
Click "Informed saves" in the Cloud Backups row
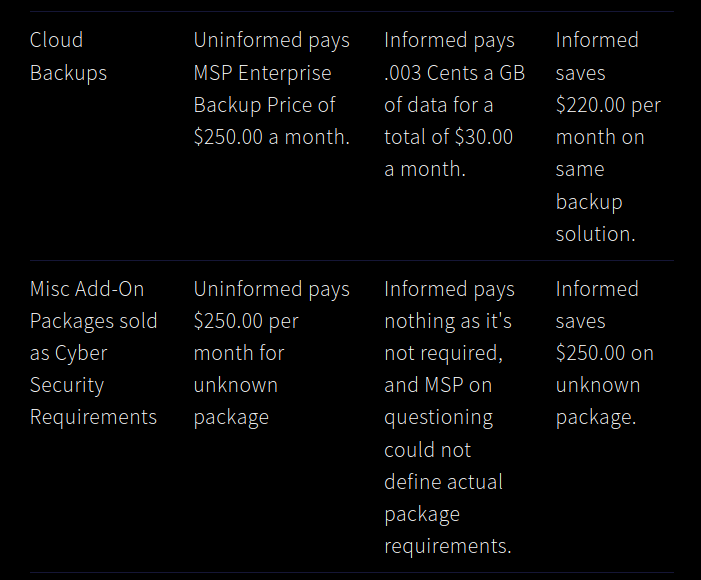[x=597, y=56]
